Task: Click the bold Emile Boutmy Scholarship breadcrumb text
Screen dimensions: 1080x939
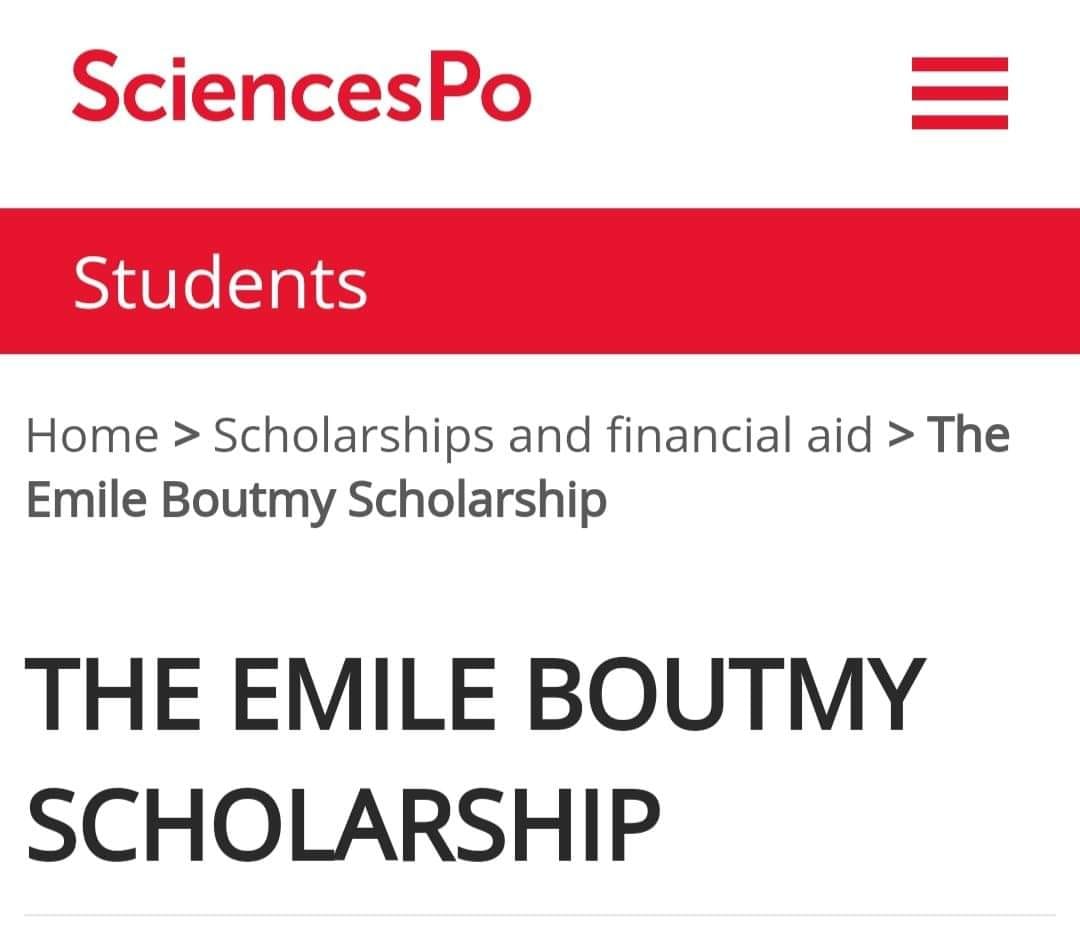Action: 316,500
